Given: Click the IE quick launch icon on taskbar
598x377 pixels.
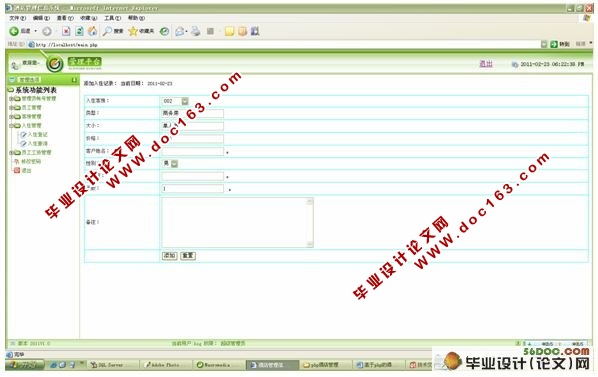Looking at the screenshot, I should click(53, 365).
